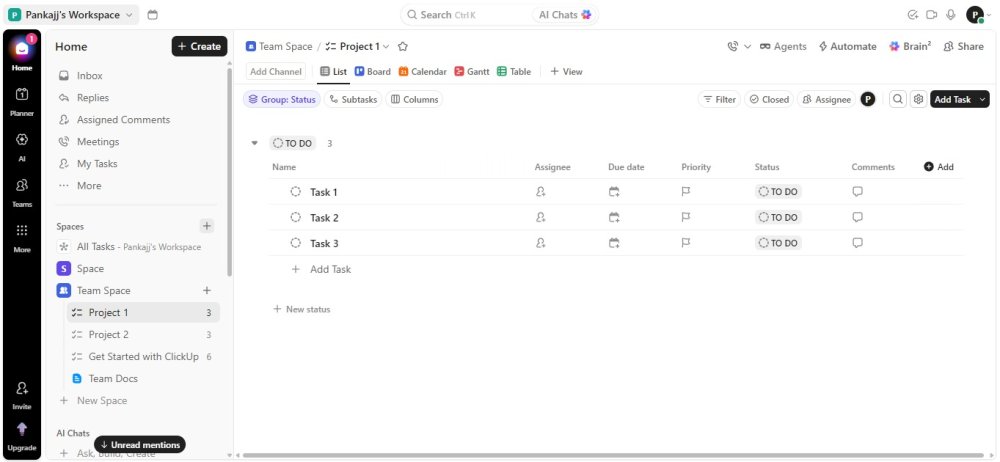
Task: Open the Add Task dropdown arrow
Action: [982, 100]
